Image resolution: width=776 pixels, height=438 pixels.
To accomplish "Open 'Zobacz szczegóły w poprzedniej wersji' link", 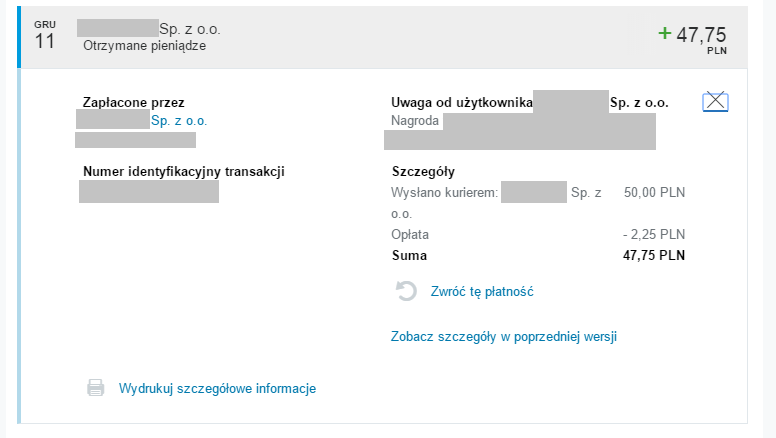I will coord(503,336).
